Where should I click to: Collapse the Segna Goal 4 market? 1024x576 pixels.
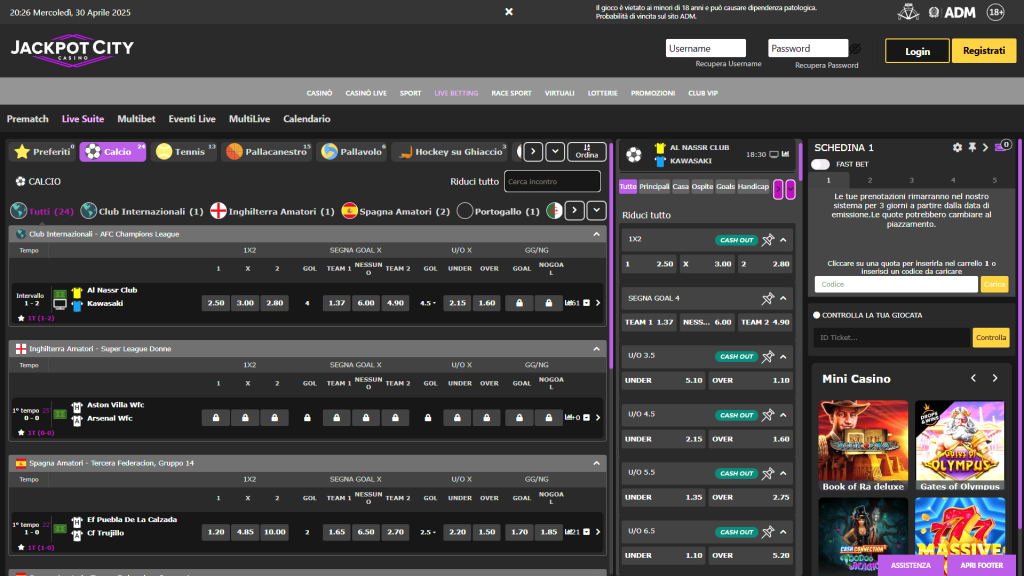(784, 298)
